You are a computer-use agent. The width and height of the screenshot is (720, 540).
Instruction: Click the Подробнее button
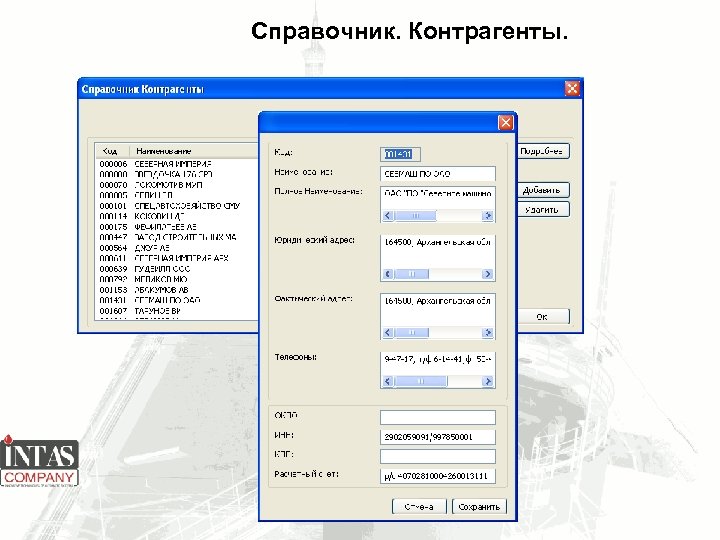pos(542,151)
